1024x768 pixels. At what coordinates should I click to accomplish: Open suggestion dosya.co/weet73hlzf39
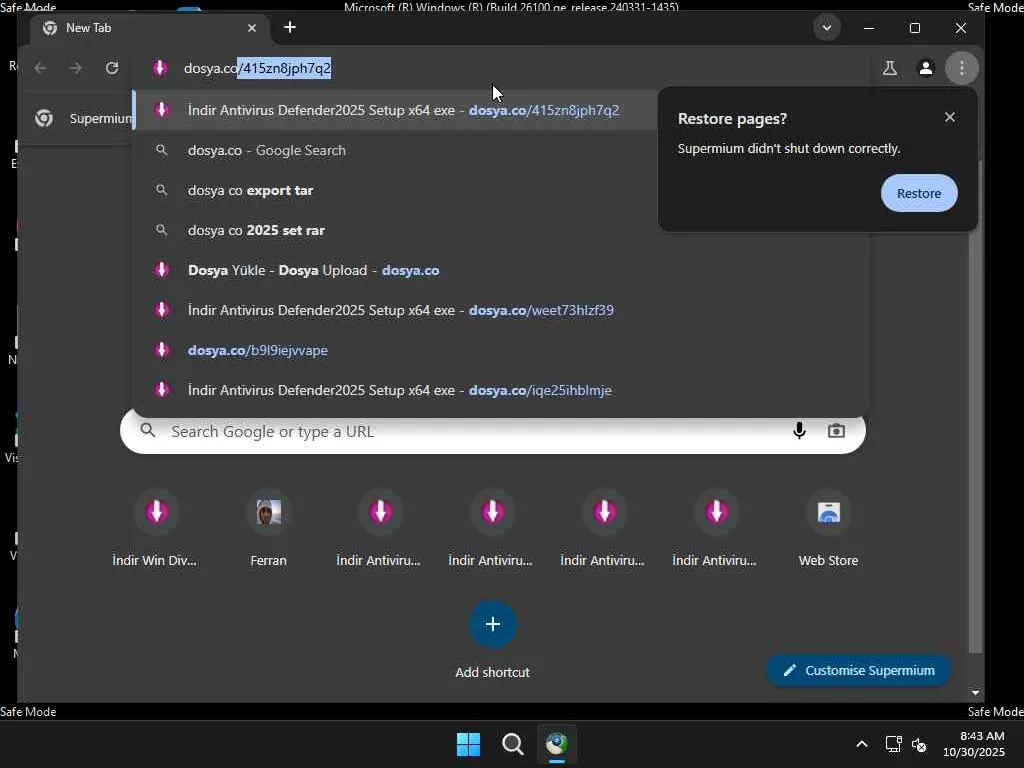point(500,310)
